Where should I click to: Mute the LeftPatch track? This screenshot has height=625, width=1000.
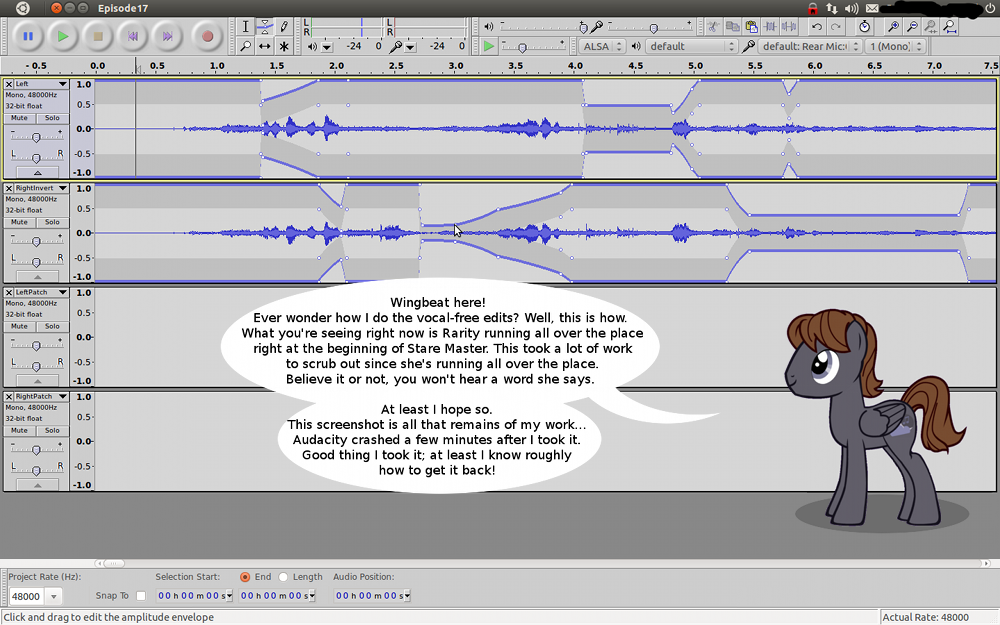click(x=19, y=326)
